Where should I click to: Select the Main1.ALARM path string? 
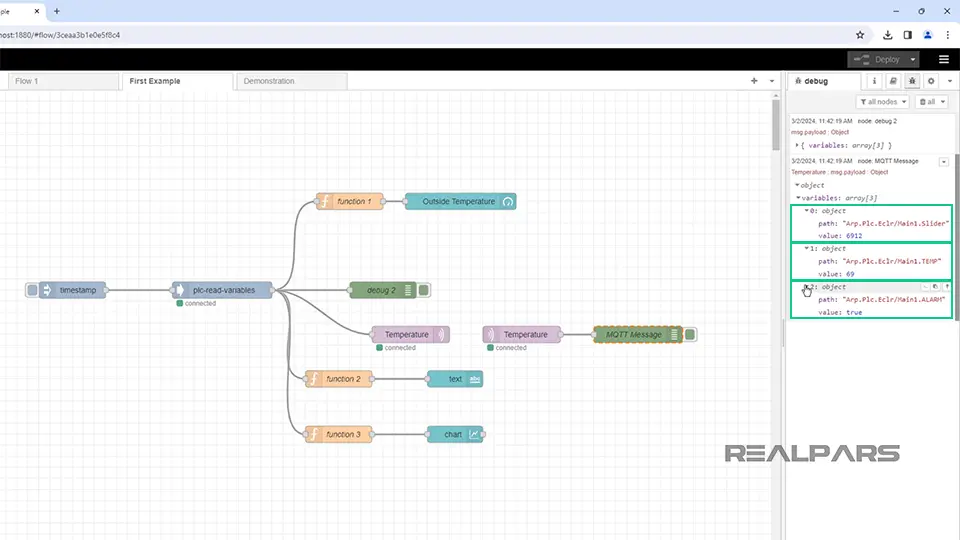pyautogui.click(x=894, y=299)
